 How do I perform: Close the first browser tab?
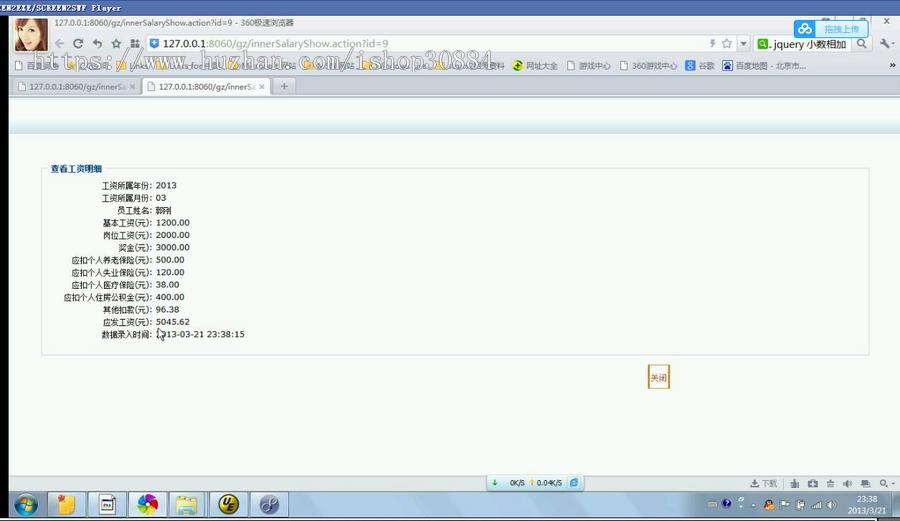132,87
